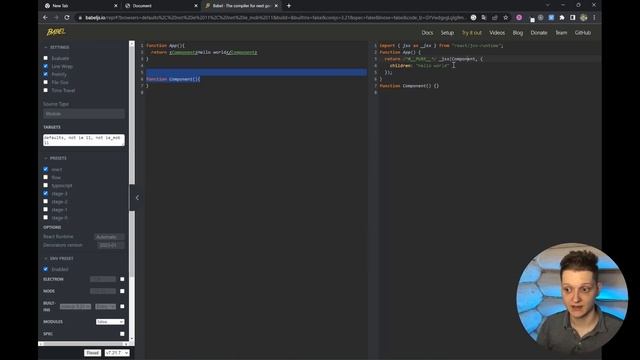Switch to the New Tab browser tab

coord(81,6)
